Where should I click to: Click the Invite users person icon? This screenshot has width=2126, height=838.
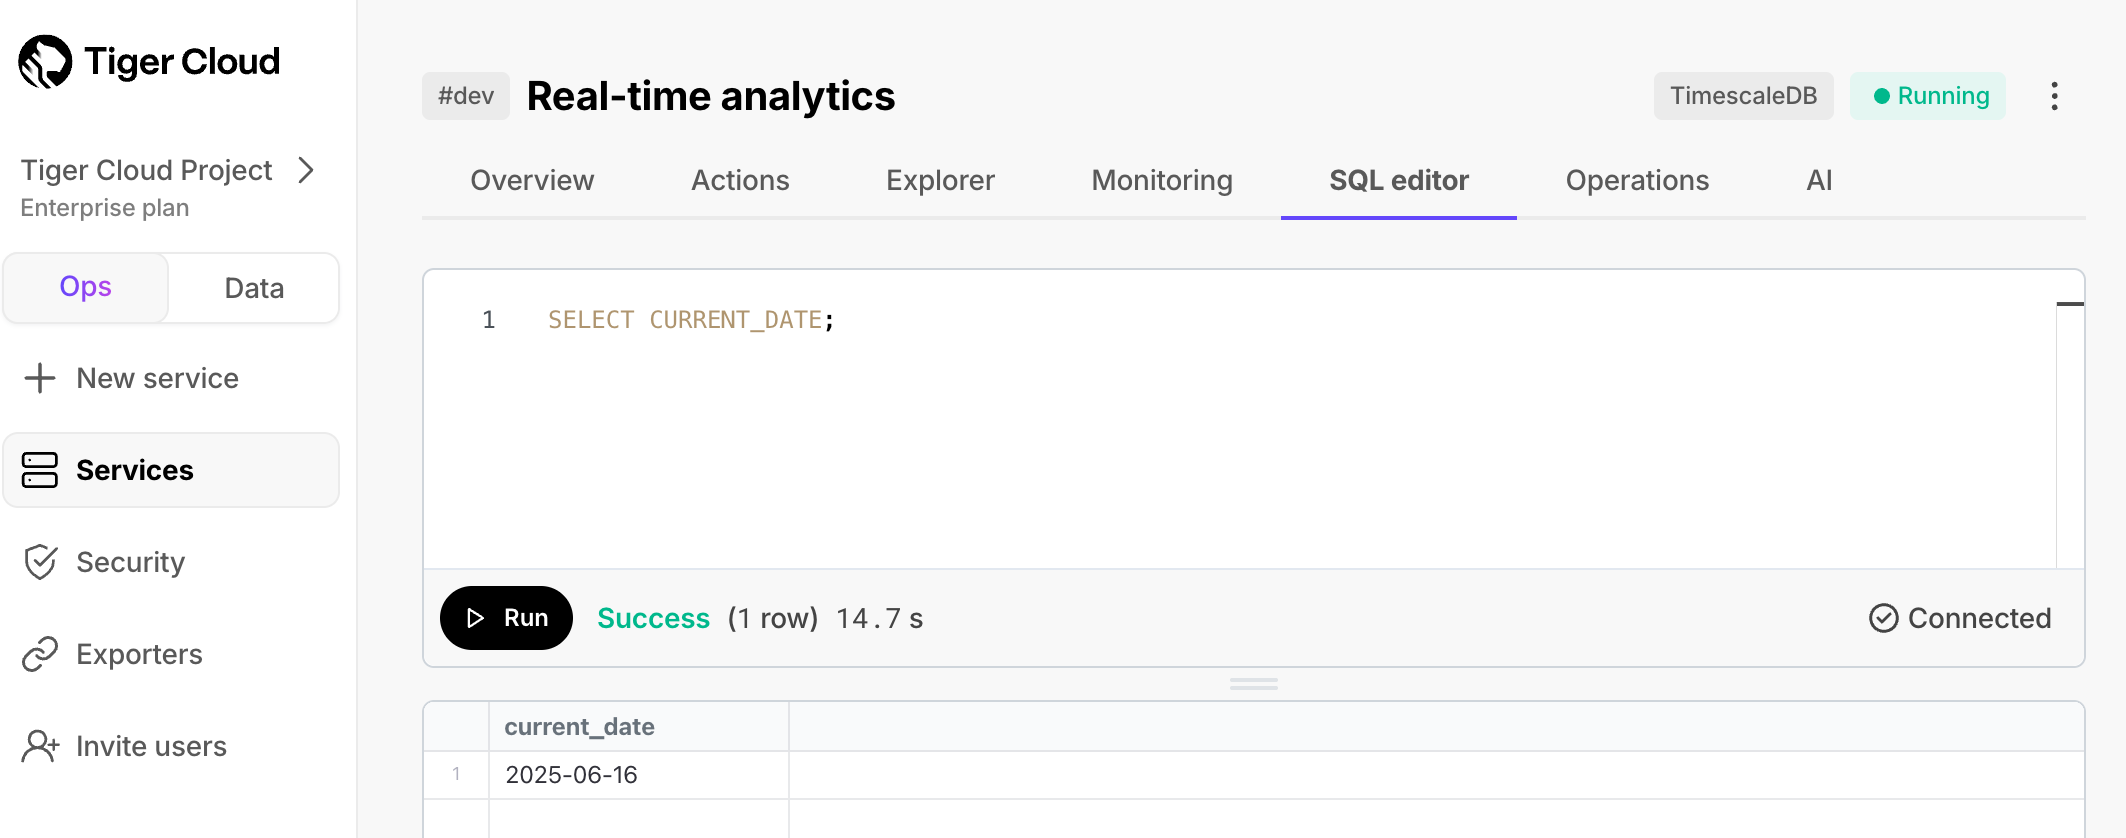(x=40, y=746)
